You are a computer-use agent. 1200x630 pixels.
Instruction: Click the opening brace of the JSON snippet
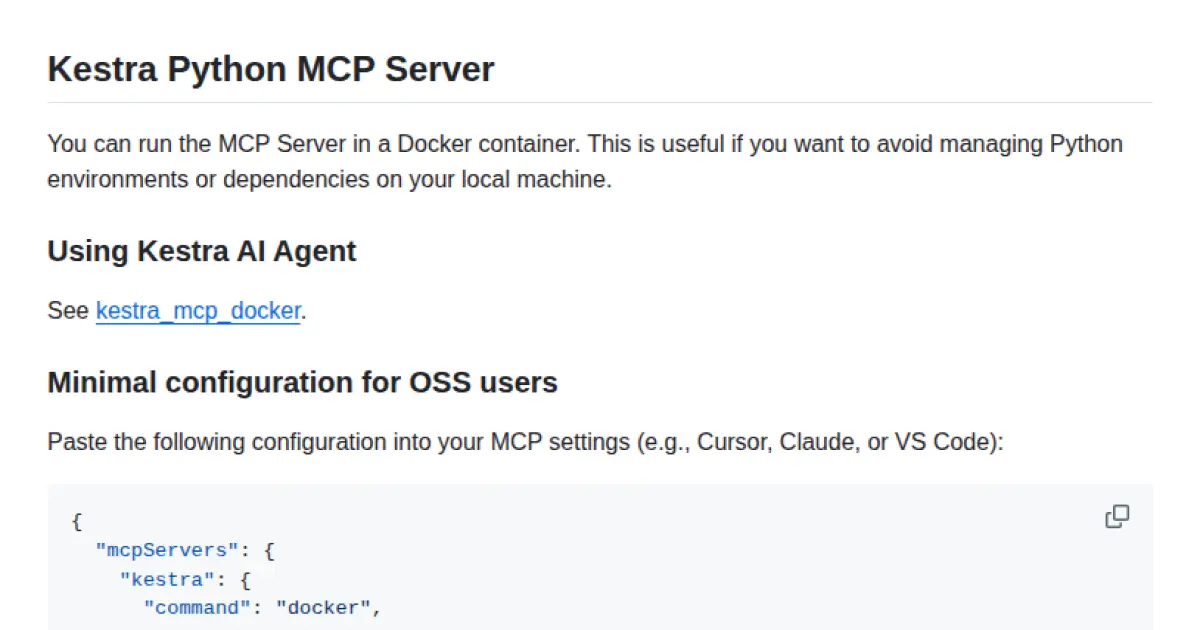75,521
